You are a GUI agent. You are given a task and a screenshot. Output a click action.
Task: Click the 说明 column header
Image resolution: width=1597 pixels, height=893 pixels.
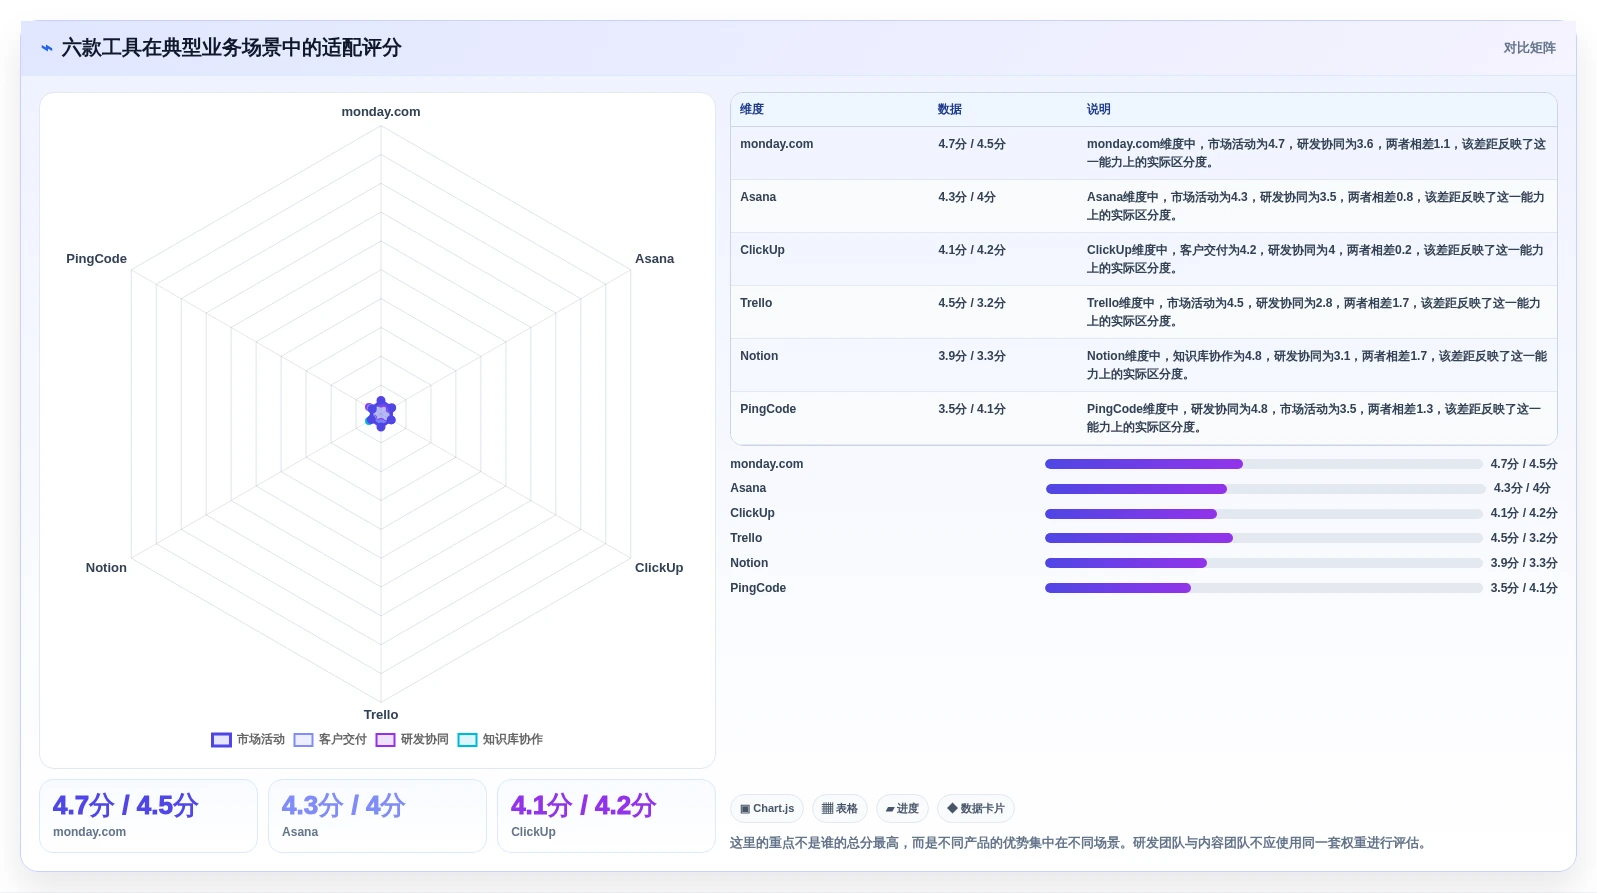(x=1099, y=109)
